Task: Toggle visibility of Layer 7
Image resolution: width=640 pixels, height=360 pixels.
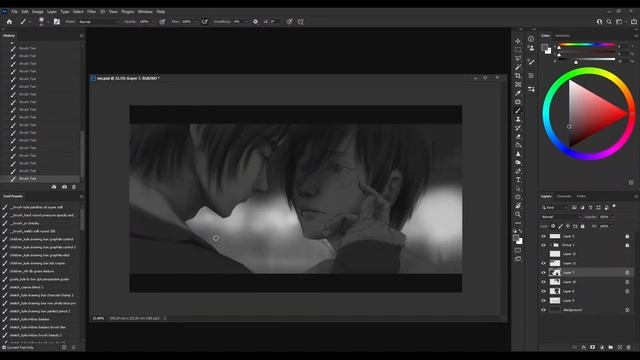Action: click(x=543, y=273)
